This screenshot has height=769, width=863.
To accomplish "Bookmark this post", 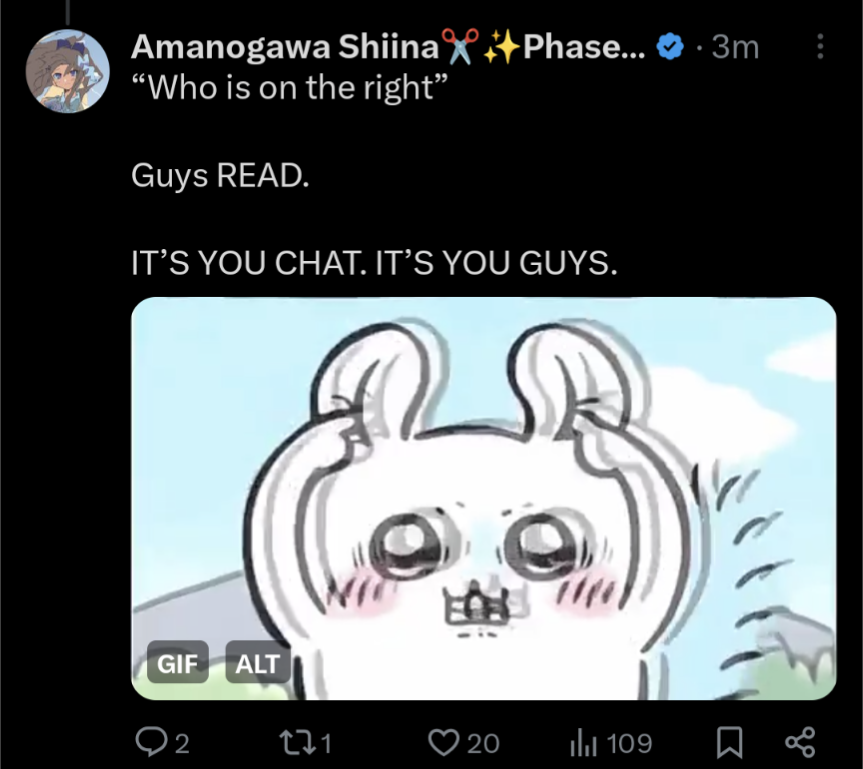I will click(x=729, y=743).
